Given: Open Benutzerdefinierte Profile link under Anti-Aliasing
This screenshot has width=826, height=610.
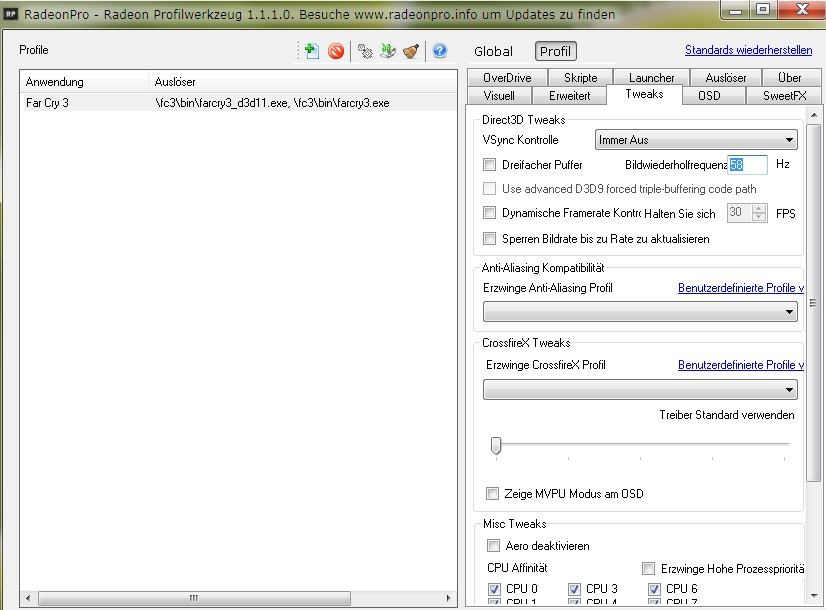Looking at the screenshot, I should tap(741, 288).
